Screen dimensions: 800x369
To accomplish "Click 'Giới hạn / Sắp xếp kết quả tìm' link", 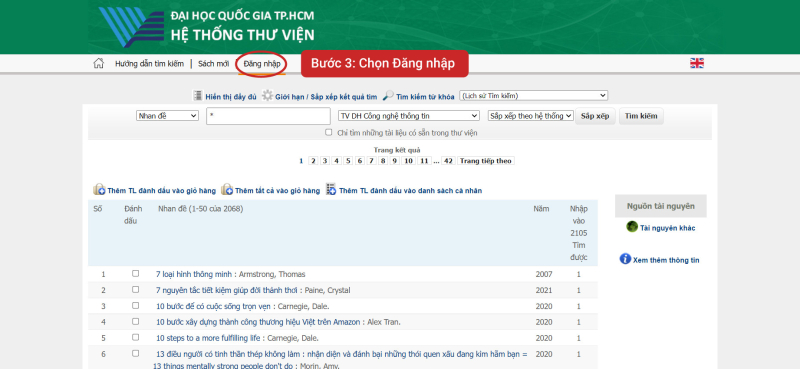I will tap(326, 96).
